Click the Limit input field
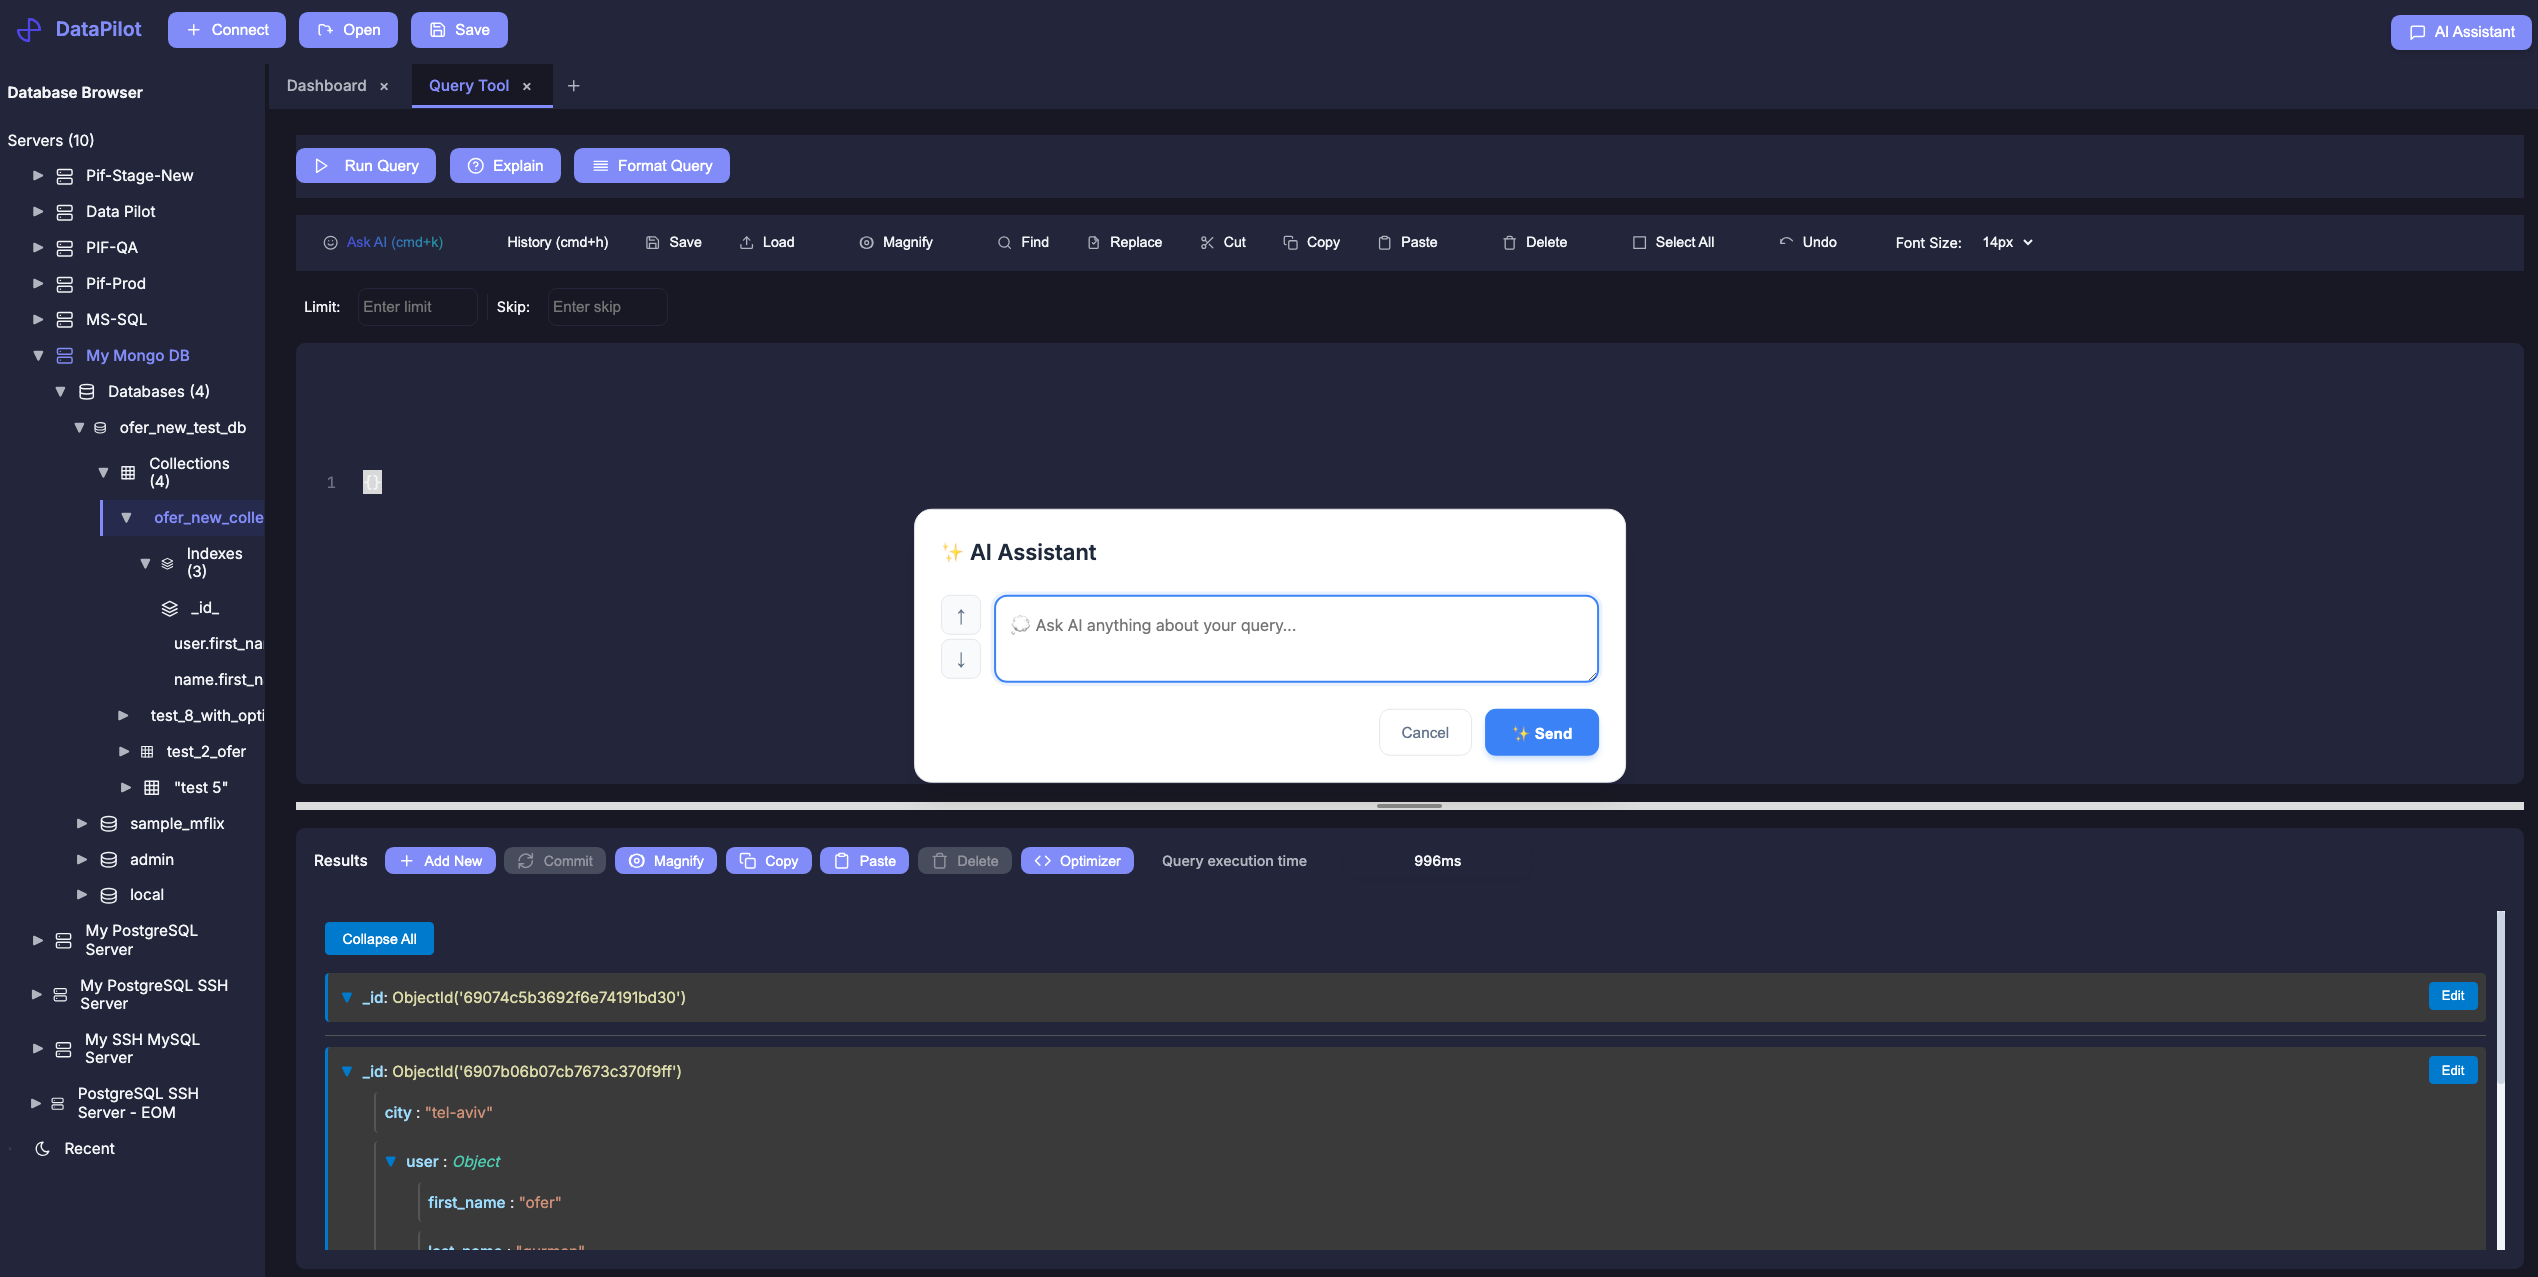2538x1277 pixels. point(417,307)
